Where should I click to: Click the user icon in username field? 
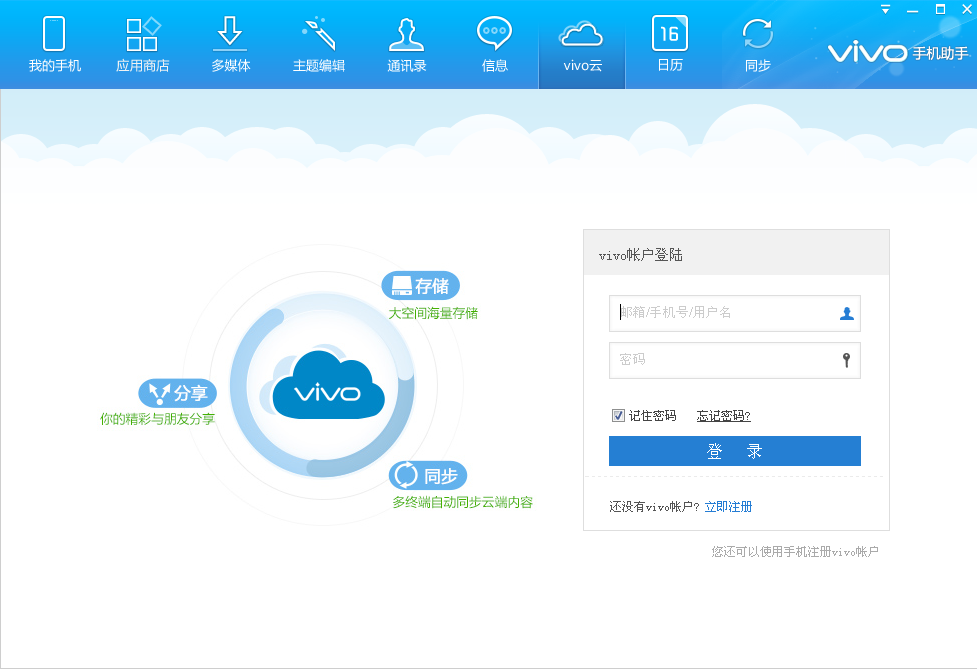click(x=846, y=313)
